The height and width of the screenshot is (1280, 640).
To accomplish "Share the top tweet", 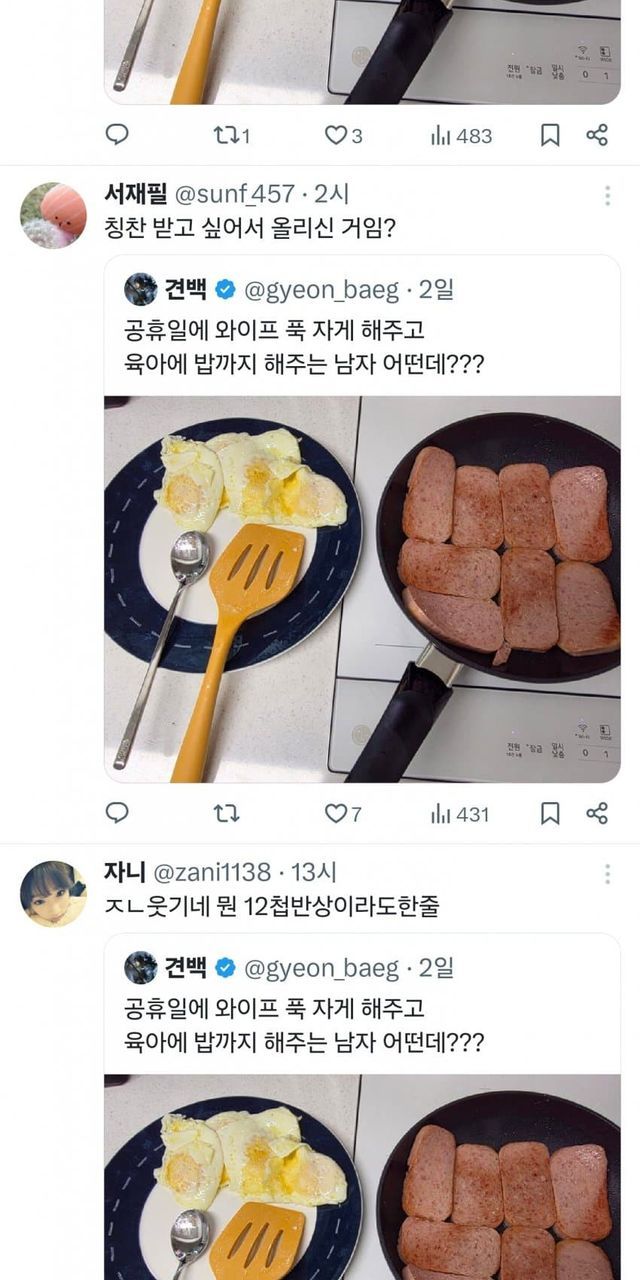I will point(597,136).
